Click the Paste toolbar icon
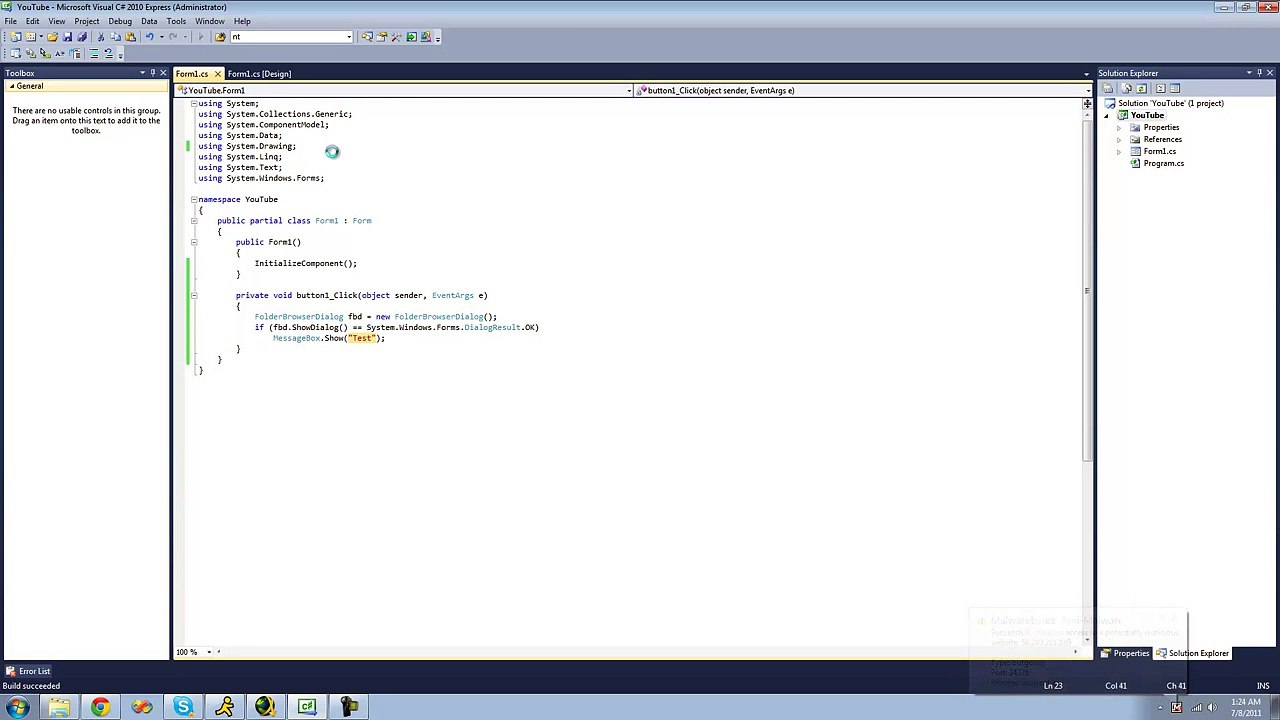 click(x=130, y=37)
